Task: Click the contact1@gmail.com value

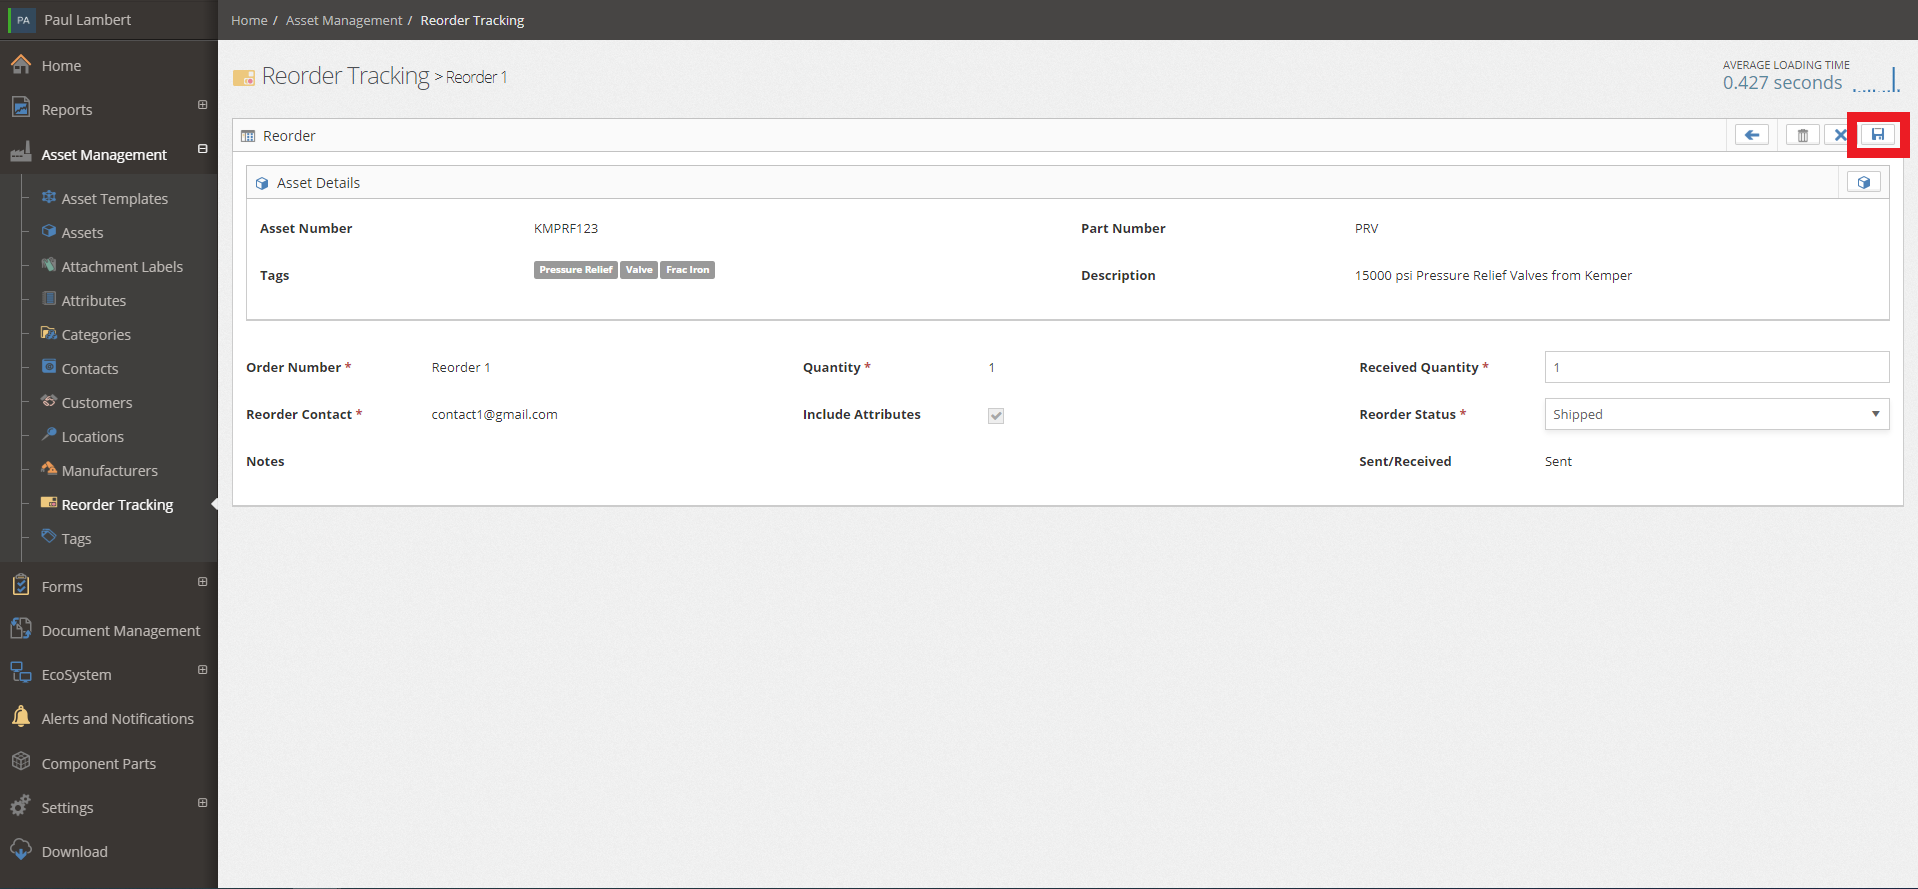Action: pos(495,415)
